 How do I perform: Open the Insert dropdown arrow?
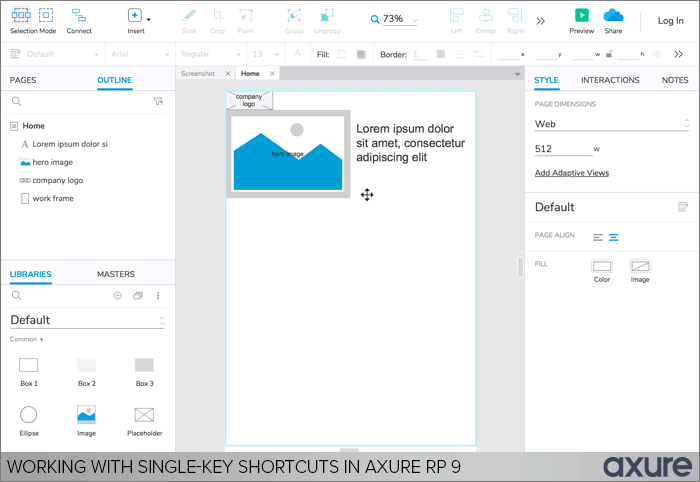pyautogui.click(x=149, y=20)
